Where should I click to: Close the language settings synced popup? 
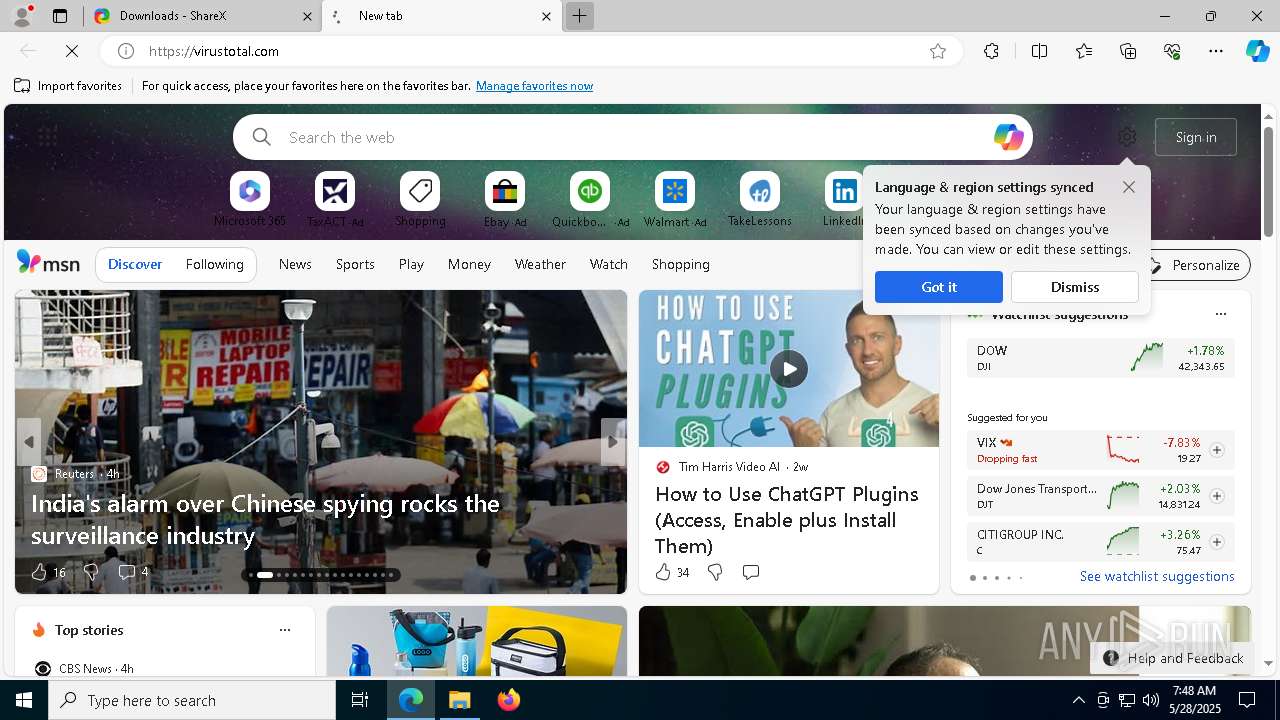pos(1129,187)
